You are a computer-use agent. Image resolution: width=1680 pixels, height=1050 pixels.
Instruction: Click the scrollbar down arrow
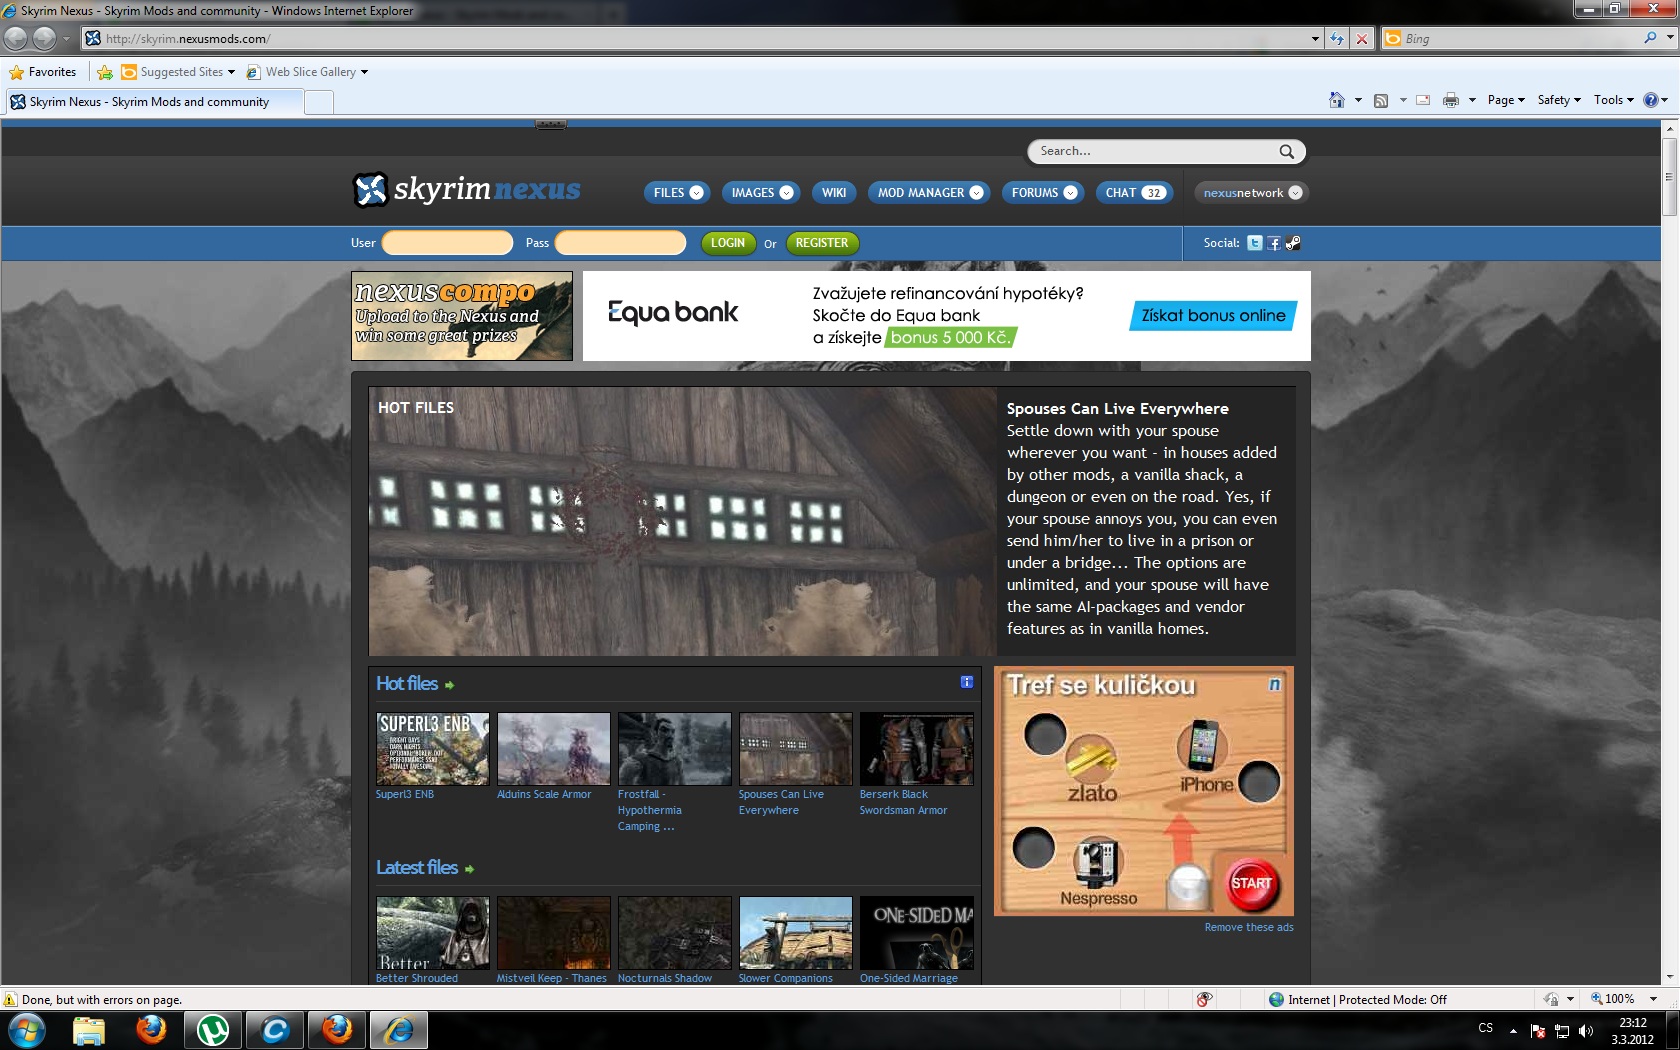1669,977
